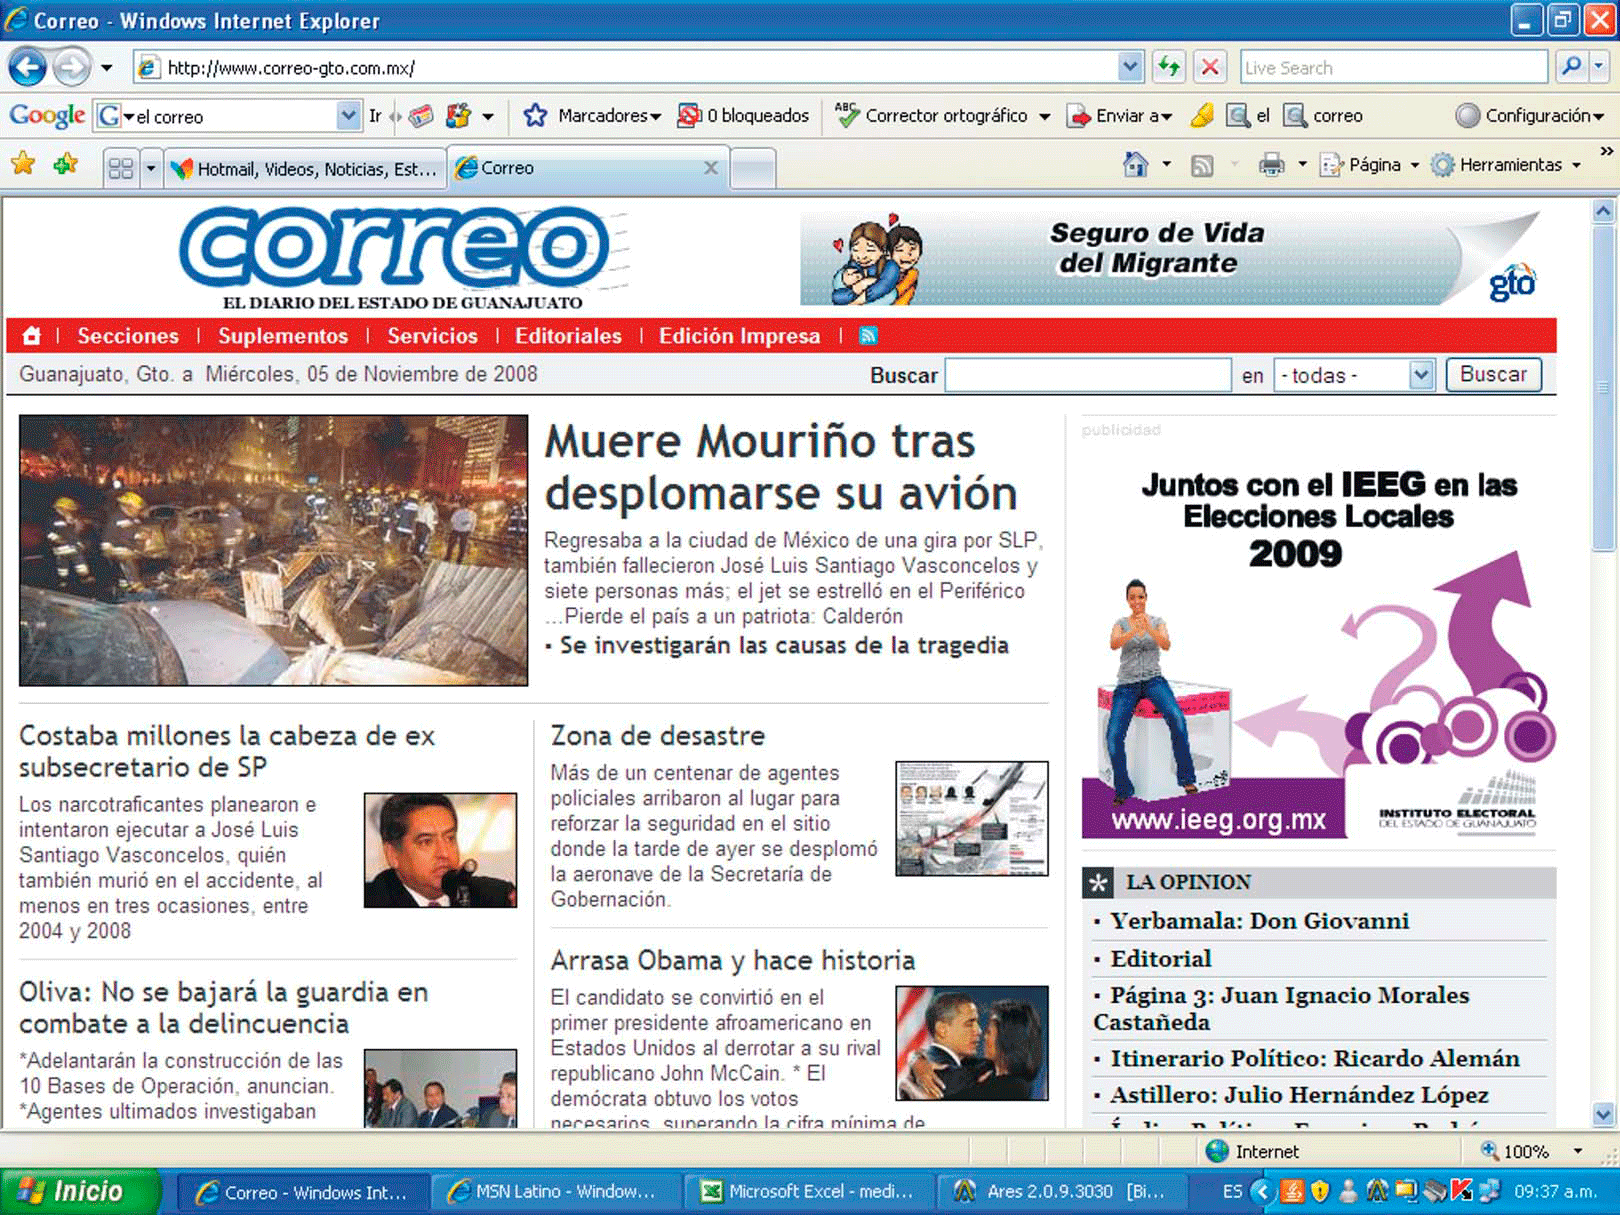Click the Live Search box
This screenshot has width=1620, height=1215.
point(1394,68)
